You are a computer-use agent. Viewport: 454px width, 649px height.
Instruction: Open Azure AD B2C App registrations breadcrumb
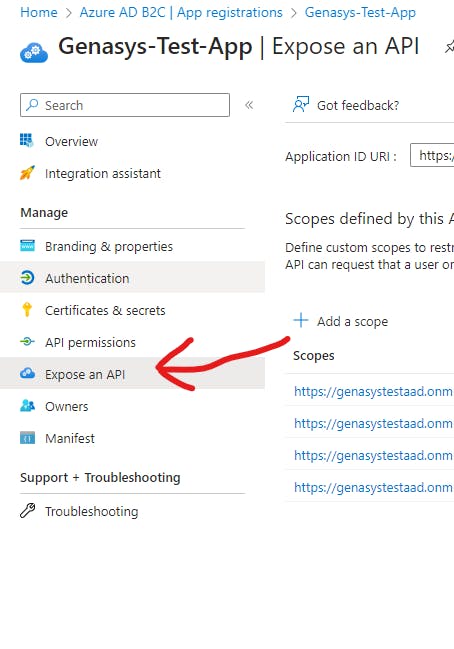click(x=181, y=12)
